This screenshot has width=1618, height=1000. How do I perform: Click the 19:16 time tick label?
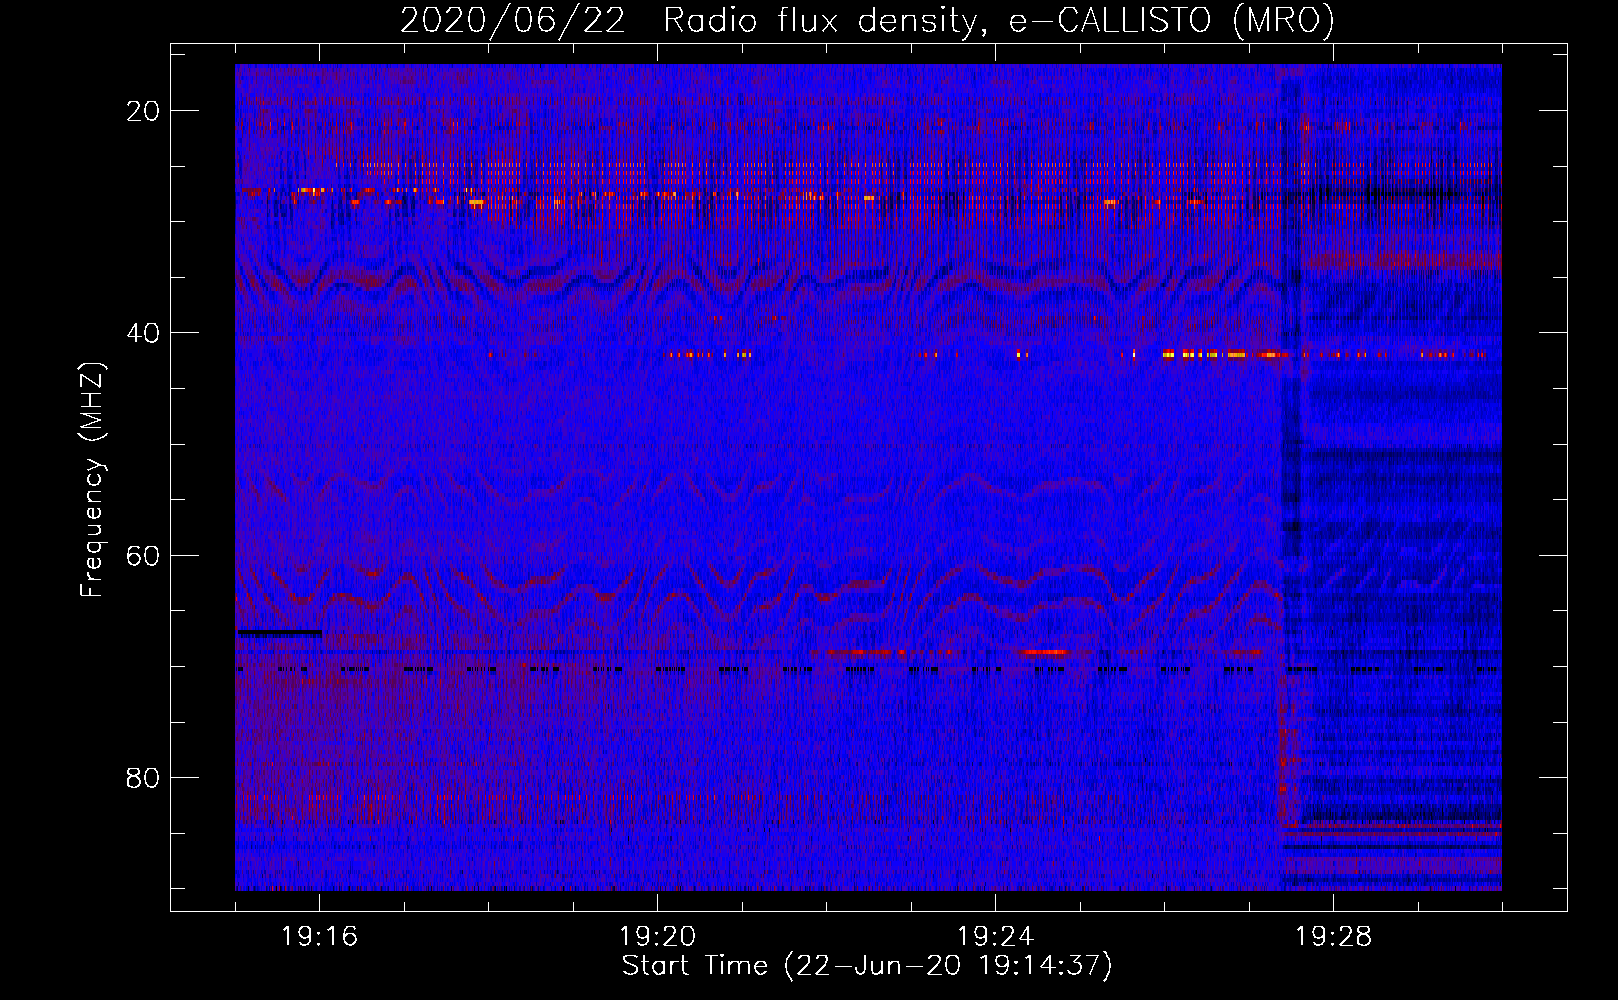(x=319, y=937)
